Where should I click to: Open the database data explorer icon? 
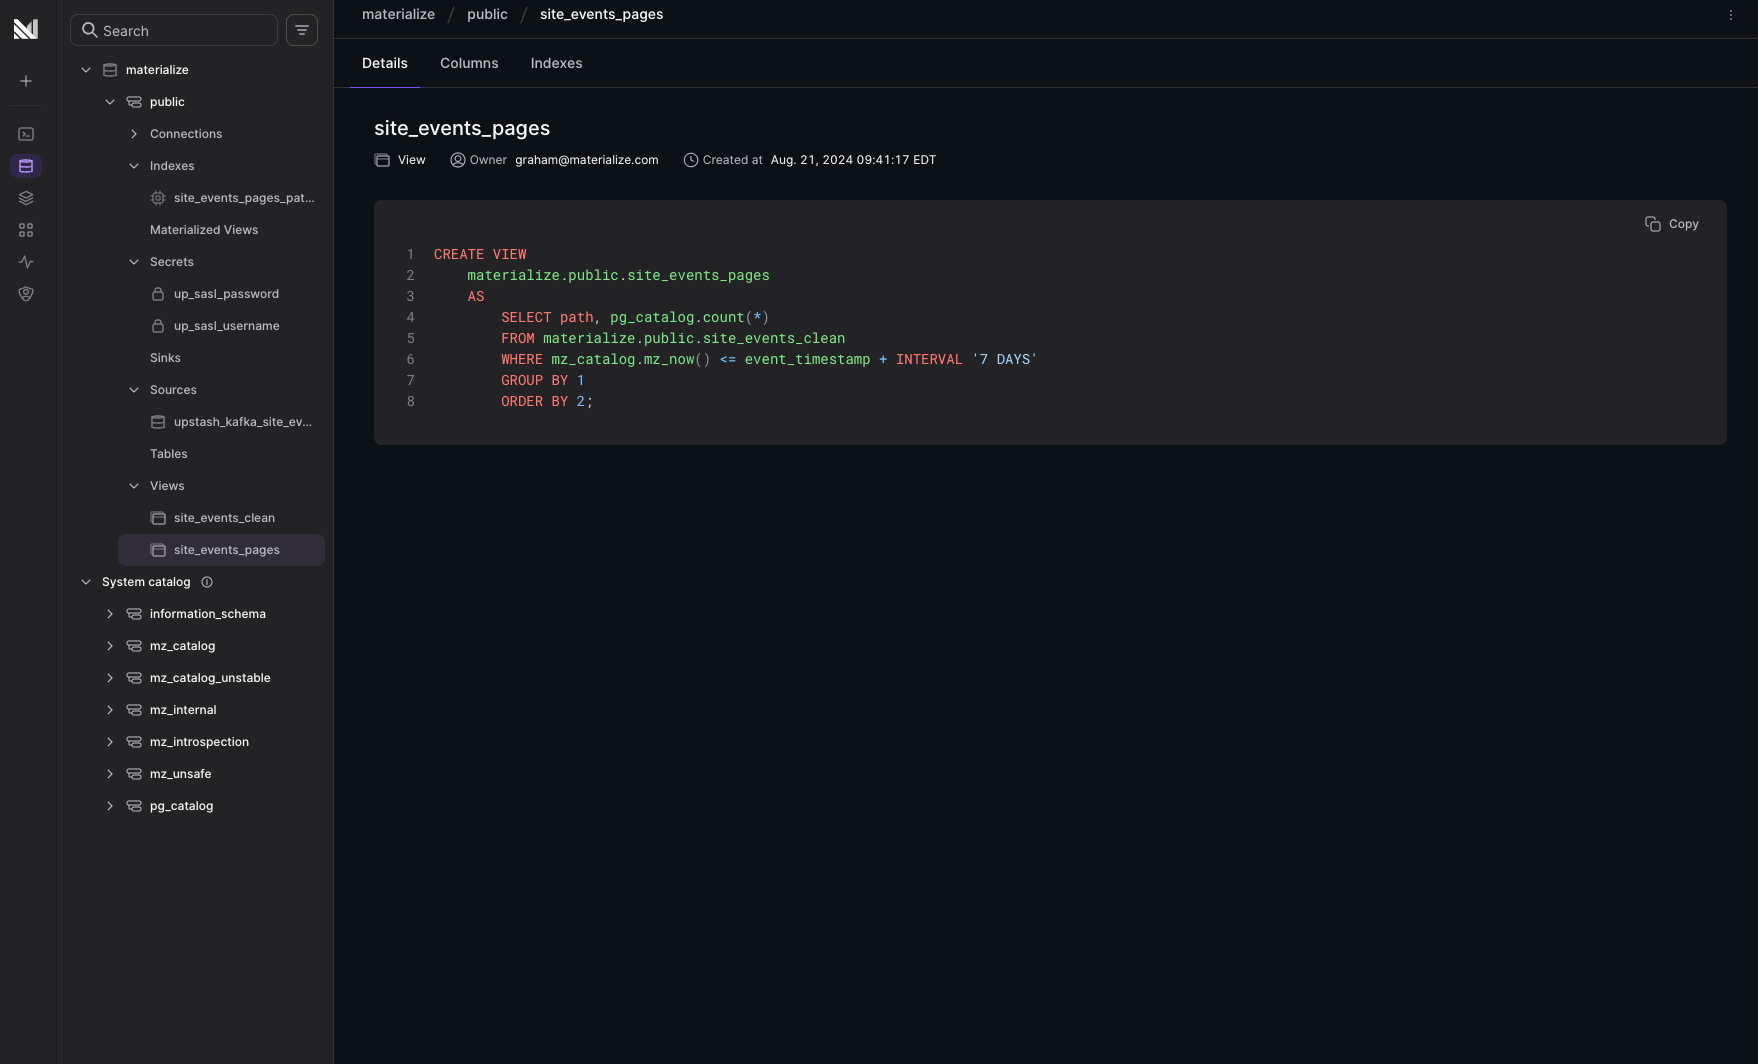26,166
